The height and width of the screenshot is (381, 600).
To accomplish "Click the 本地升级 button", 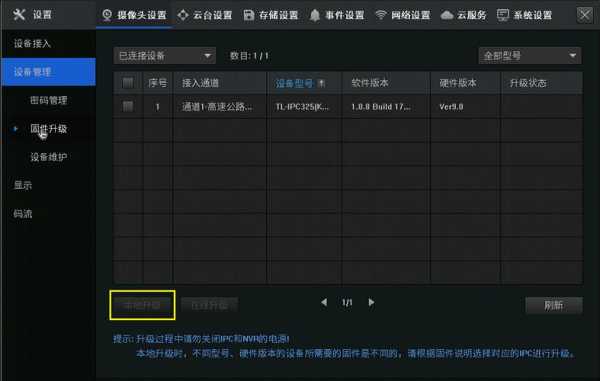I will (142, 305).
